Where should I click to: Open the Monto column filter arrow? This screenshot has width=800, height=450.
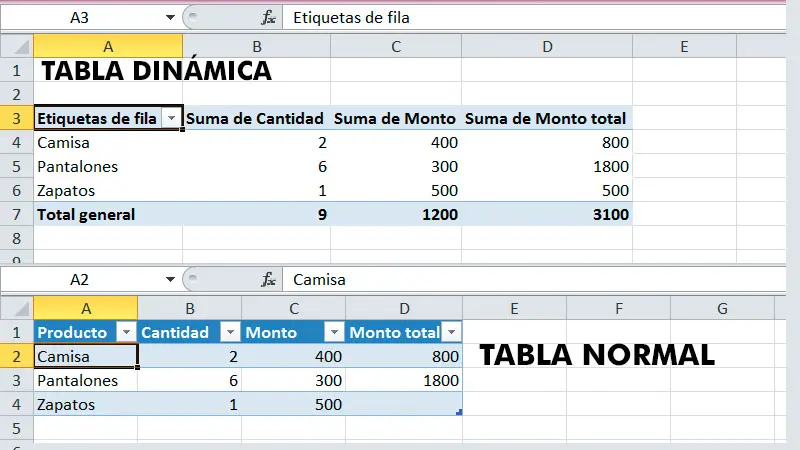point(333,333)
